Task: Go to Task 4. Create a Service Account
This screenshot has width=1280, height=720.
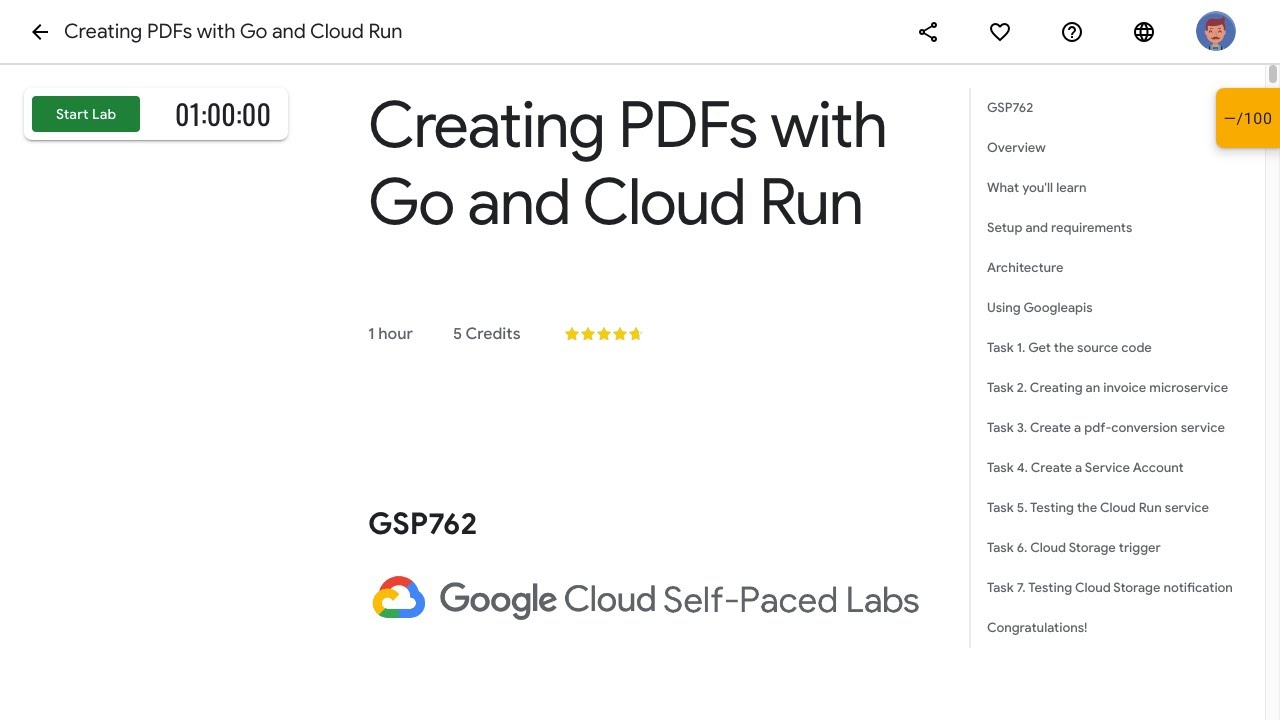Action: 1085,467
